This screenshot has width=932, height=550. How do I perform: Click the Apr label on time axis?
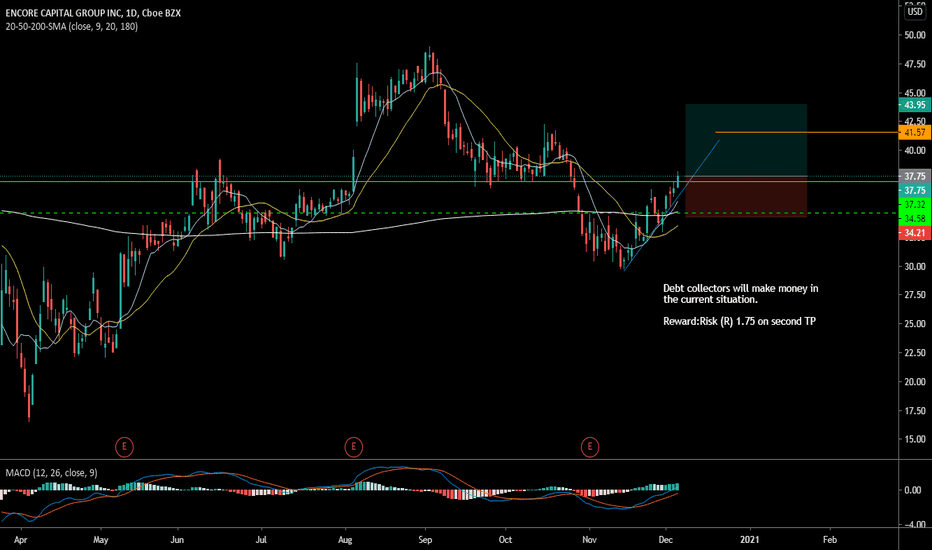(x=21, y=540)
